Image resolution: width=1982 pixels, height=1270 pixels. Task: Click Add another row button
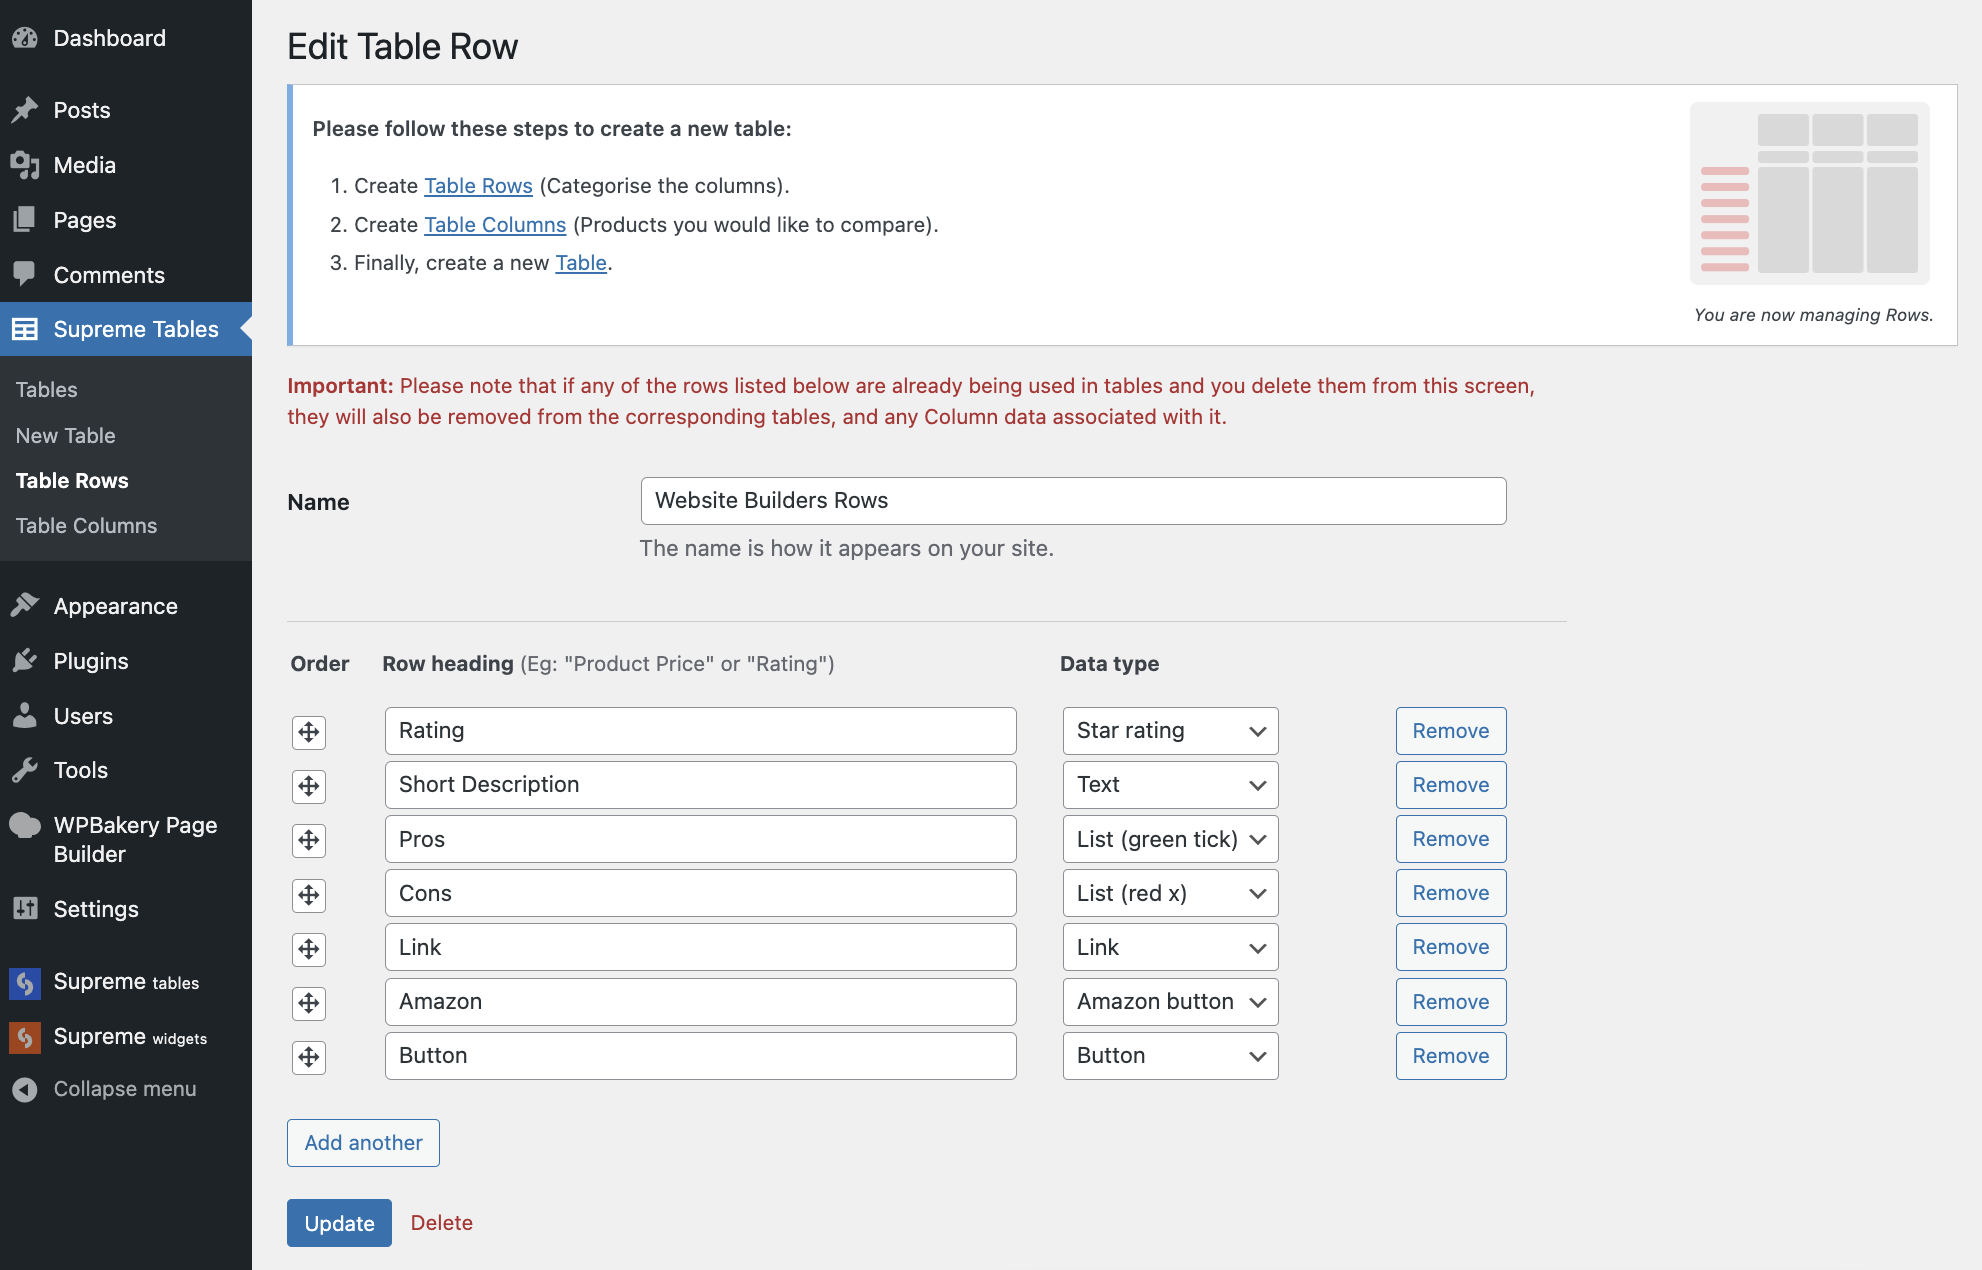363,1143
